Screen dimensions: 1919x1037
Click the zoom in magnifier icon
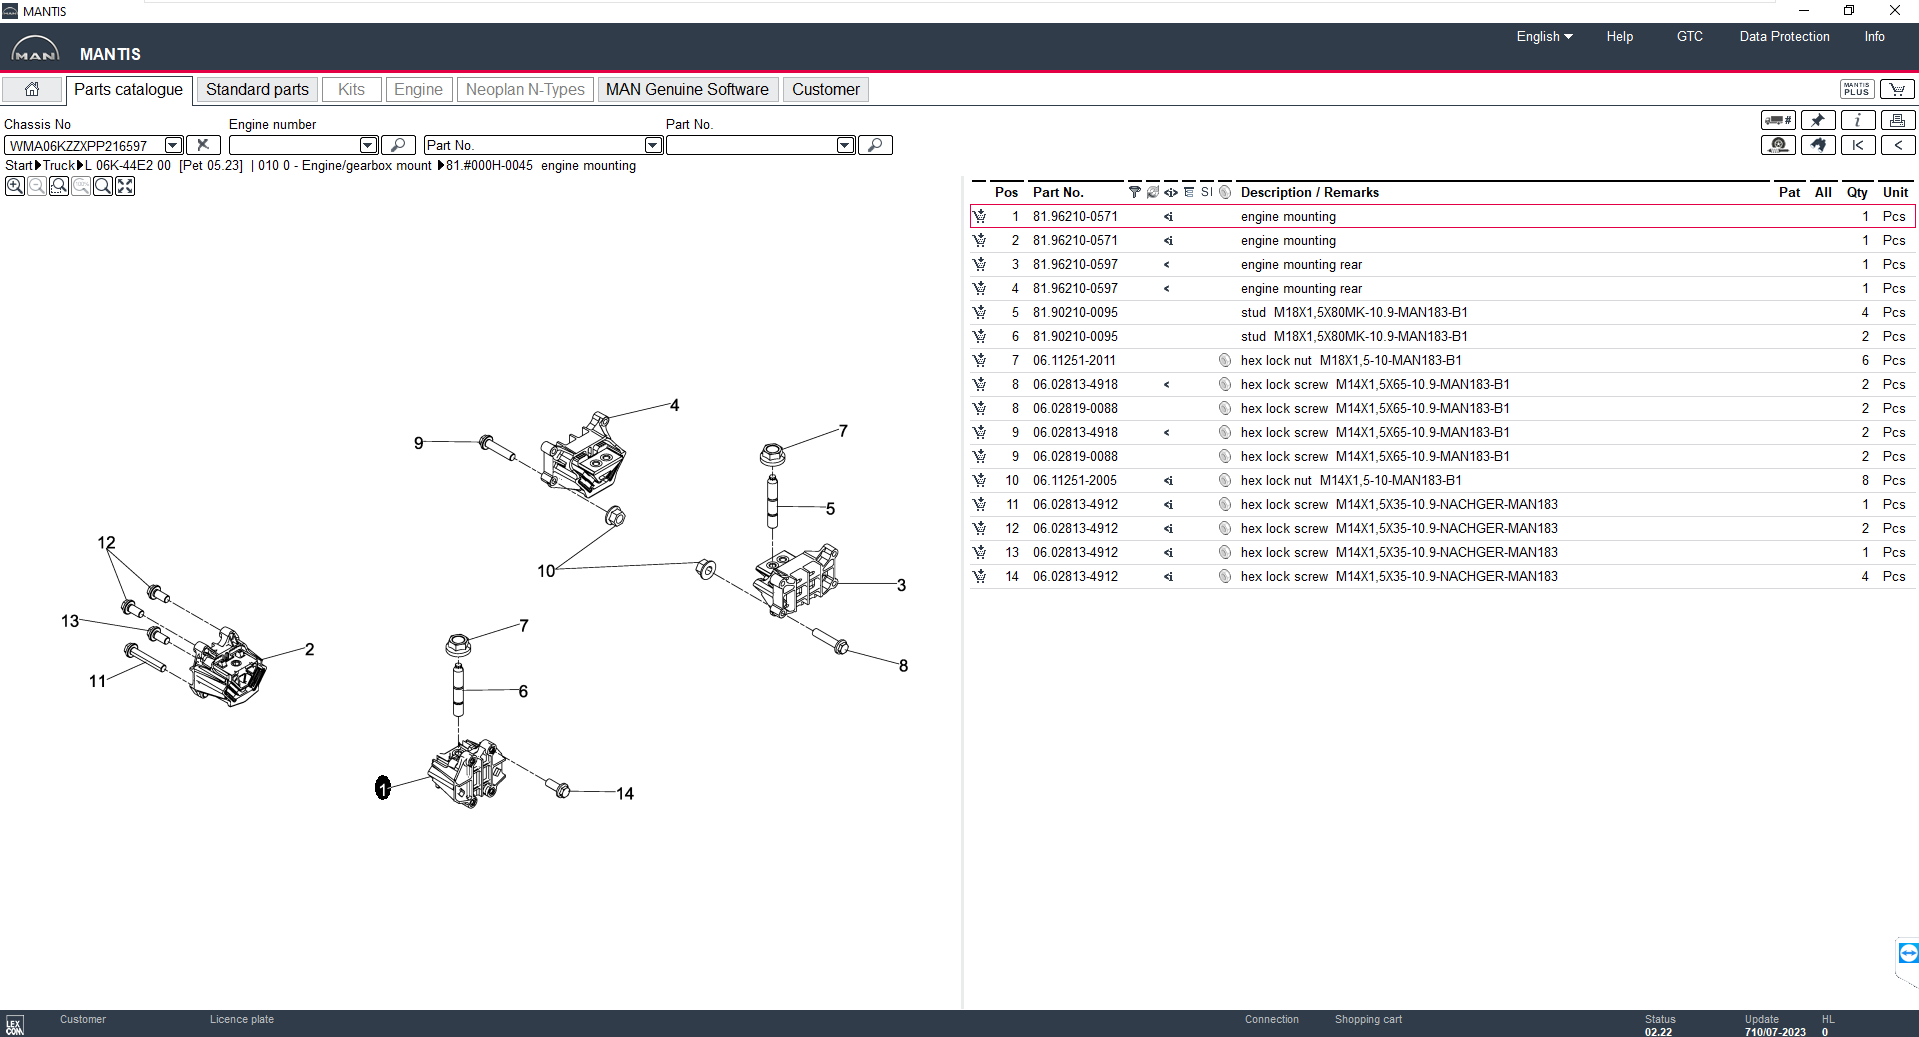[x=15, y=186]
